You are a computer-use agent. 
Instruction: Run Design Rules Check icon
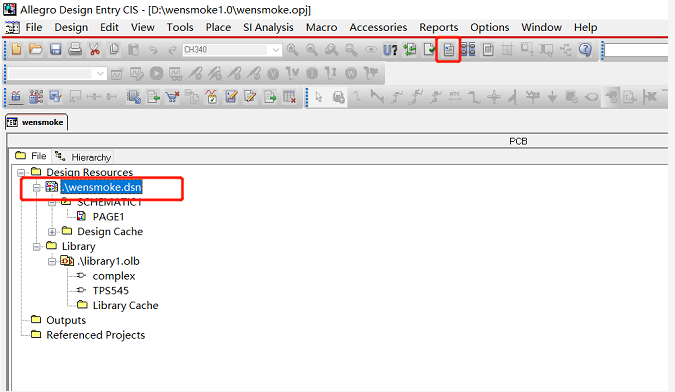429,49
